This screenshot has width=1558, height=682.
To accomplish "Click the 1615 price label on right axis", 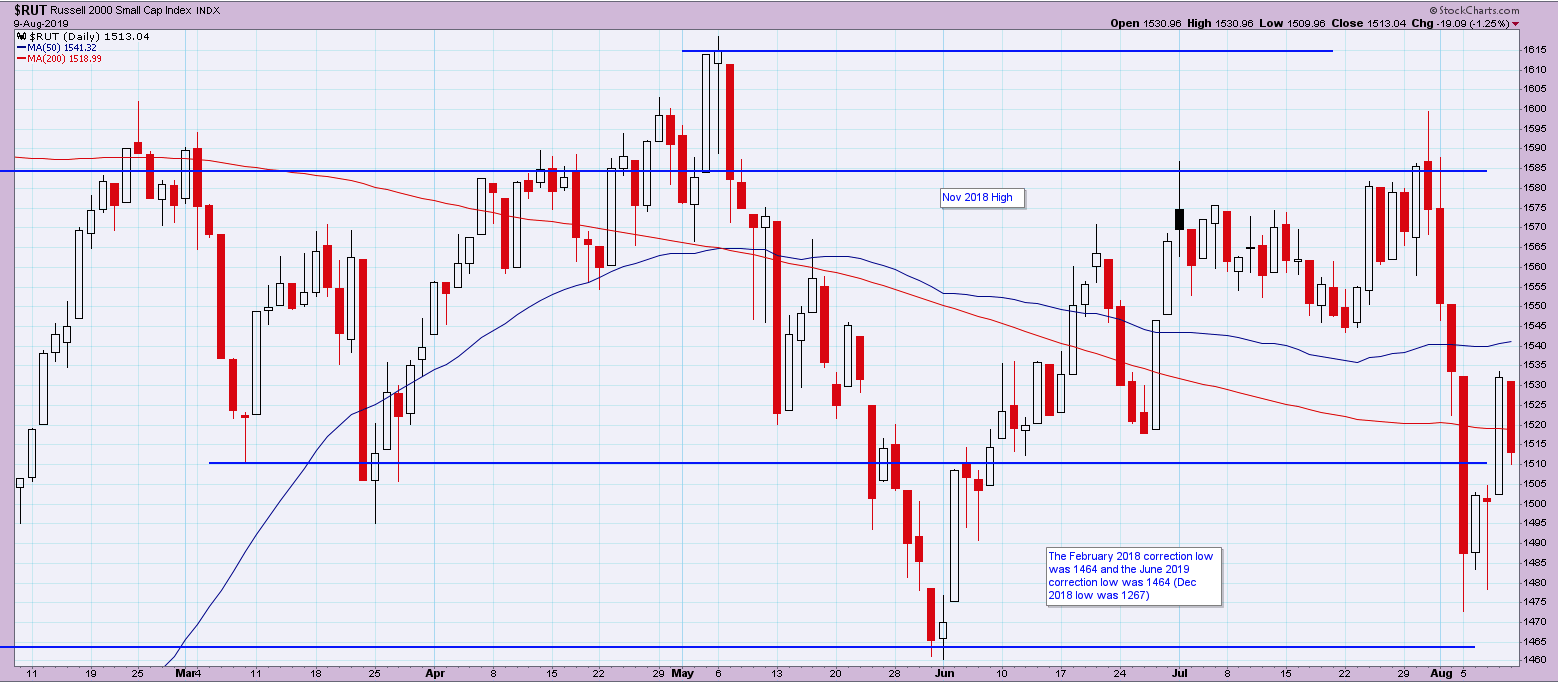I will (x=1534, y=50).
